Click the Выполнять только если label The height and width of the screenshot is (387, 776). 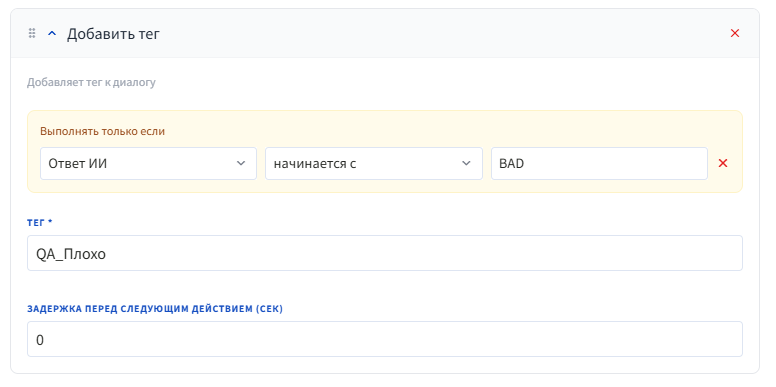click(x=102, y=132)
